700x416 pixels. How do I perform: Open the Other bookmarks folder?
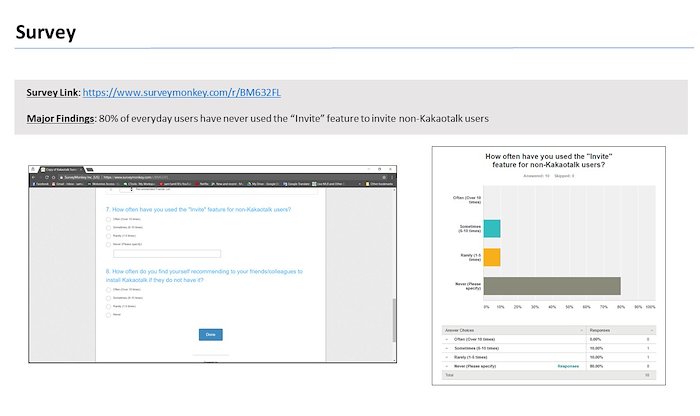[x=379, y=183]
